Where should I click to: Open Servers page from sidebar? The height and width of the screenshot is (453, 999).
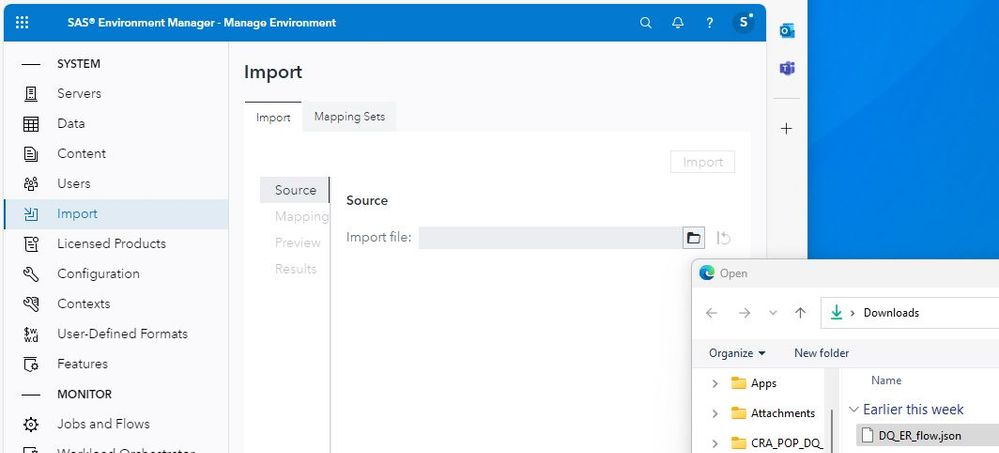point(79,94)
